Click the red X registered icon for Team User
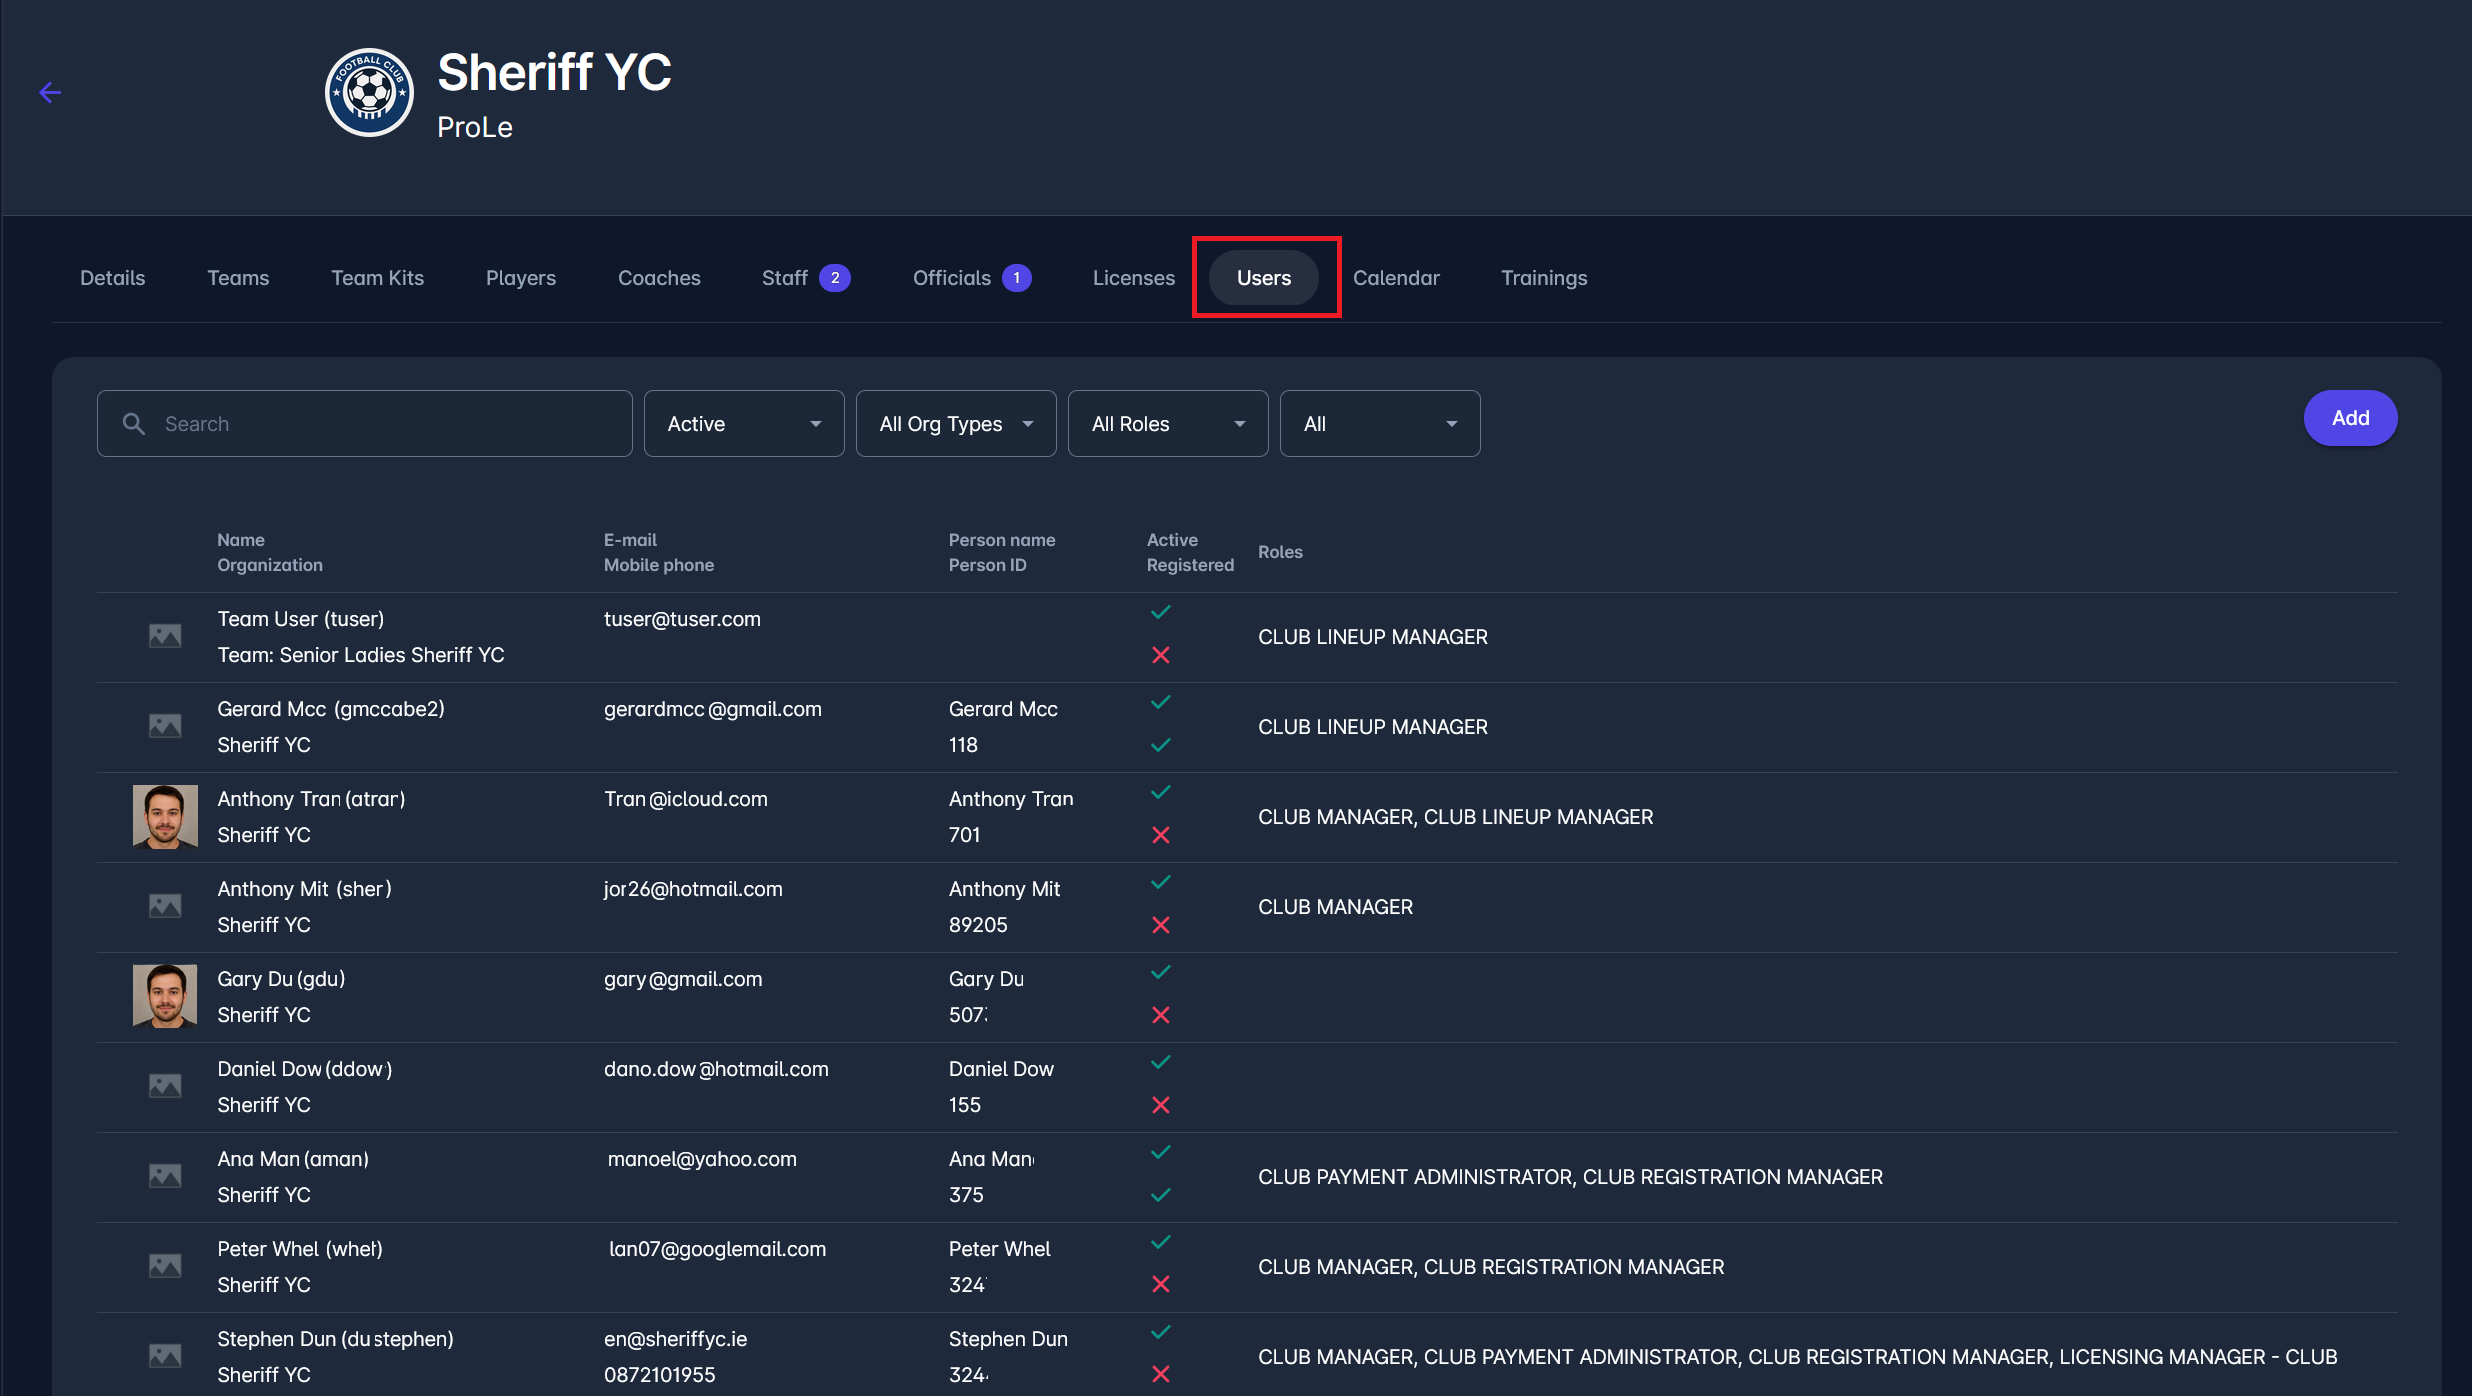This screenshot has height=1396, width=2472. point(1160,655)
